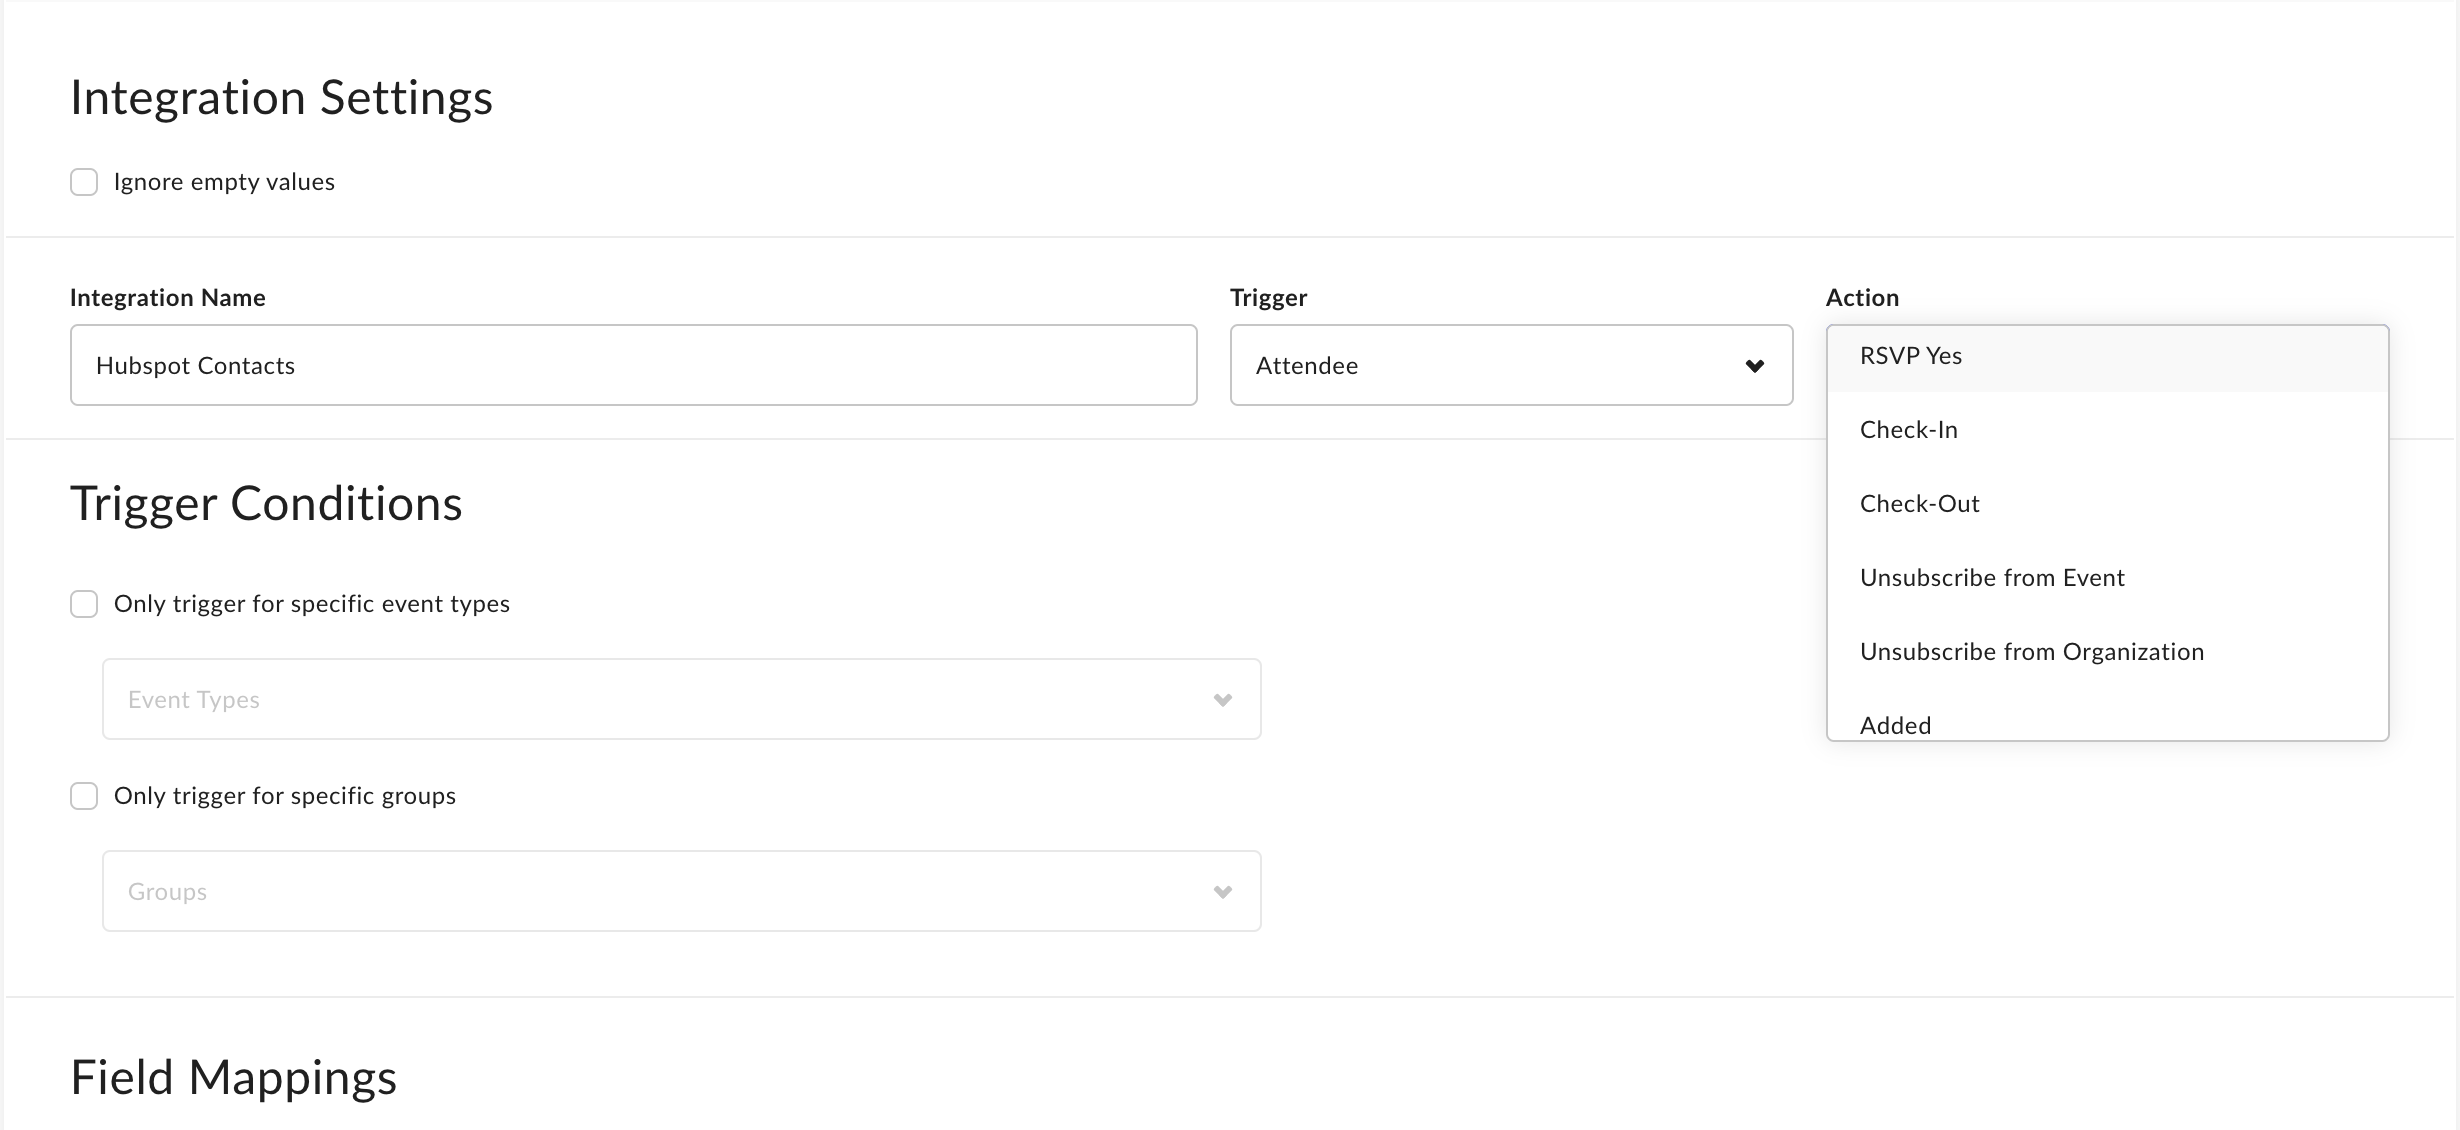
Task: Click the Integration Name label
Action: [x=168, y=298]
